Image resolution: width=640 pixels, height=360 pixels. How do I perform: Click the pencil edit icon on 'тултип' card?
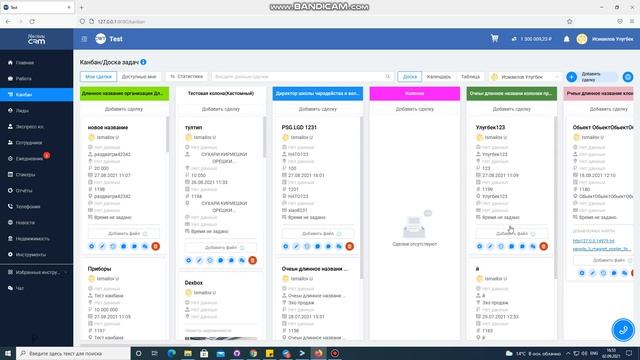point(199,260)
